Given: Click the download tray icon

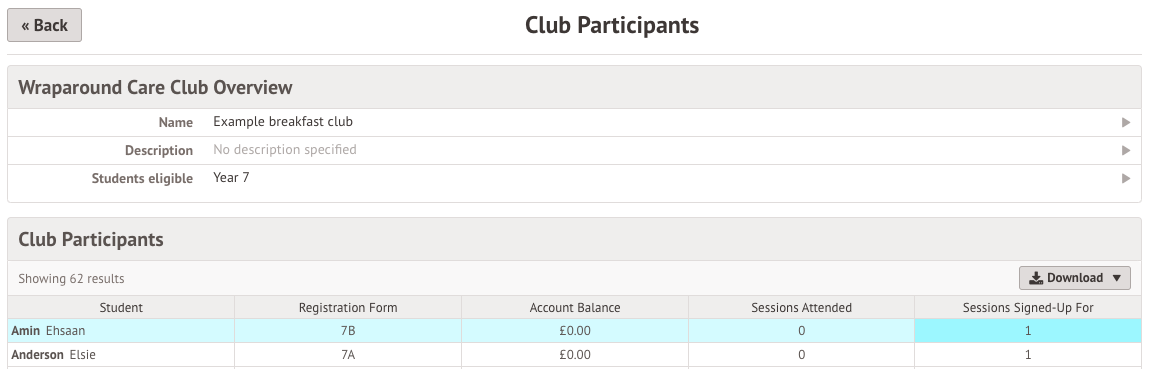Looking at the screenshot, I should click(1036, 278).
